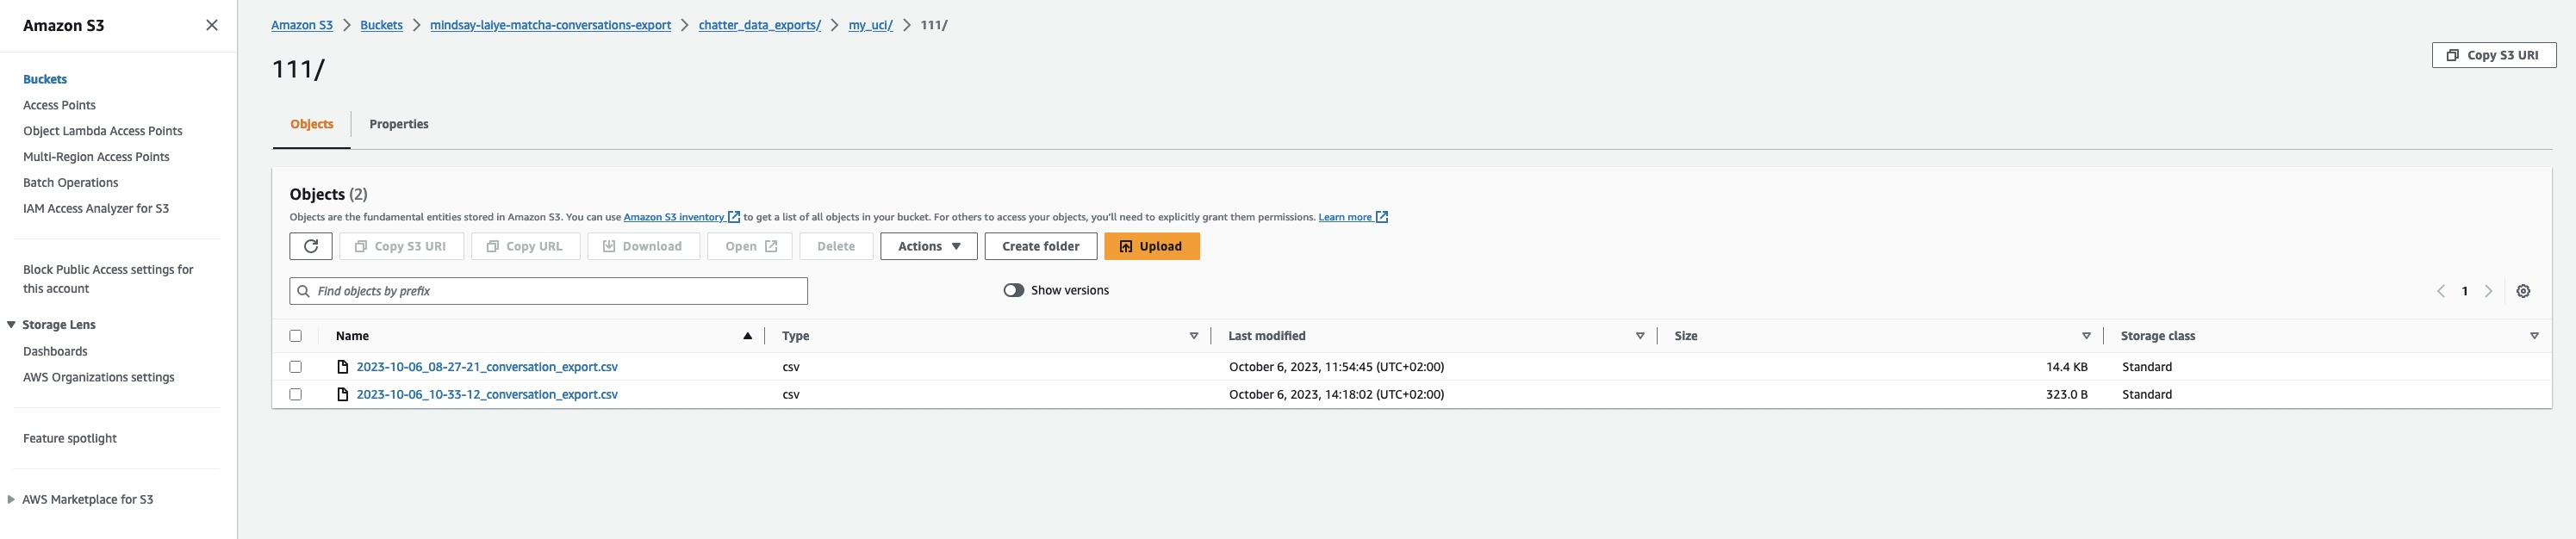This screenshot has height=539, width=2576.
Task: Open my_uci/ breadcrumb
Action: 871,25
